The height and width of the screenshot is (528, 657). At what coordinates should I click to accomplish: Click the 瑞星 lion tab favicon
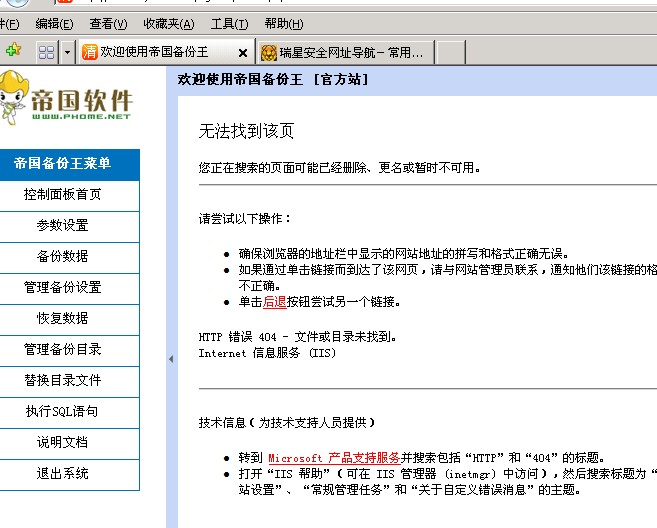(x=269, y=53)
